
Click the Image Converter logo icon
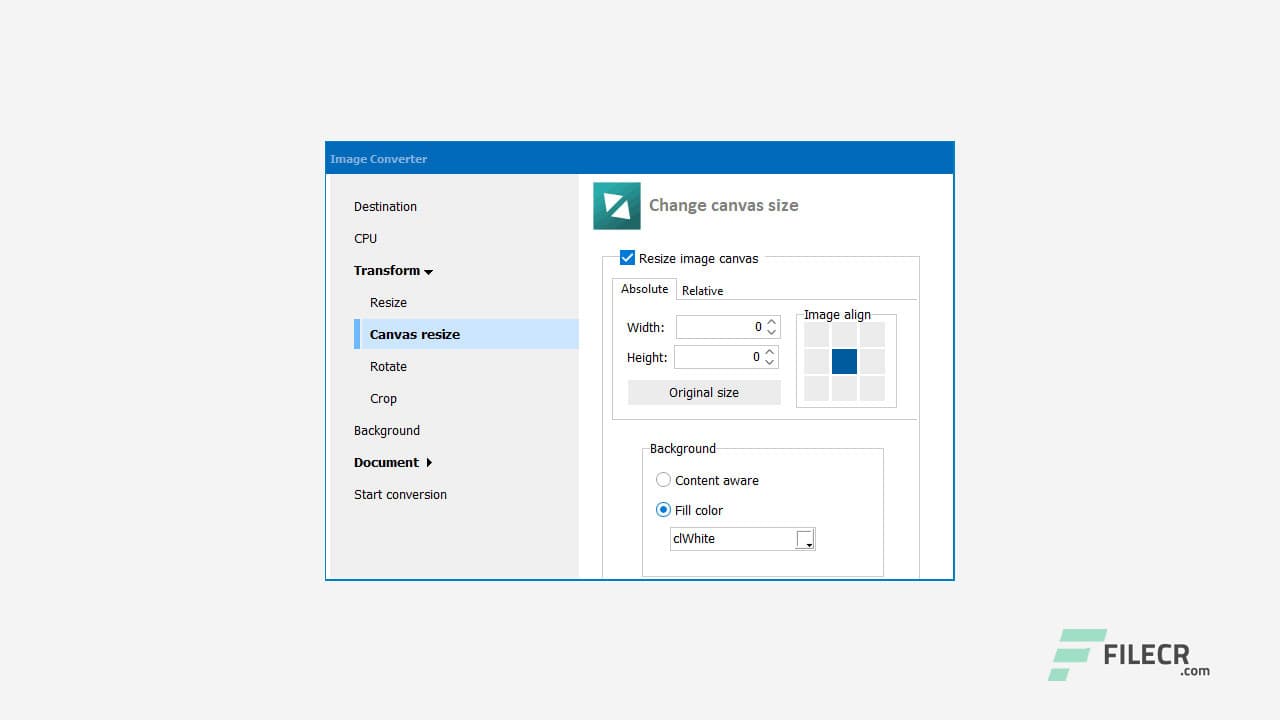tap(616, 204)
